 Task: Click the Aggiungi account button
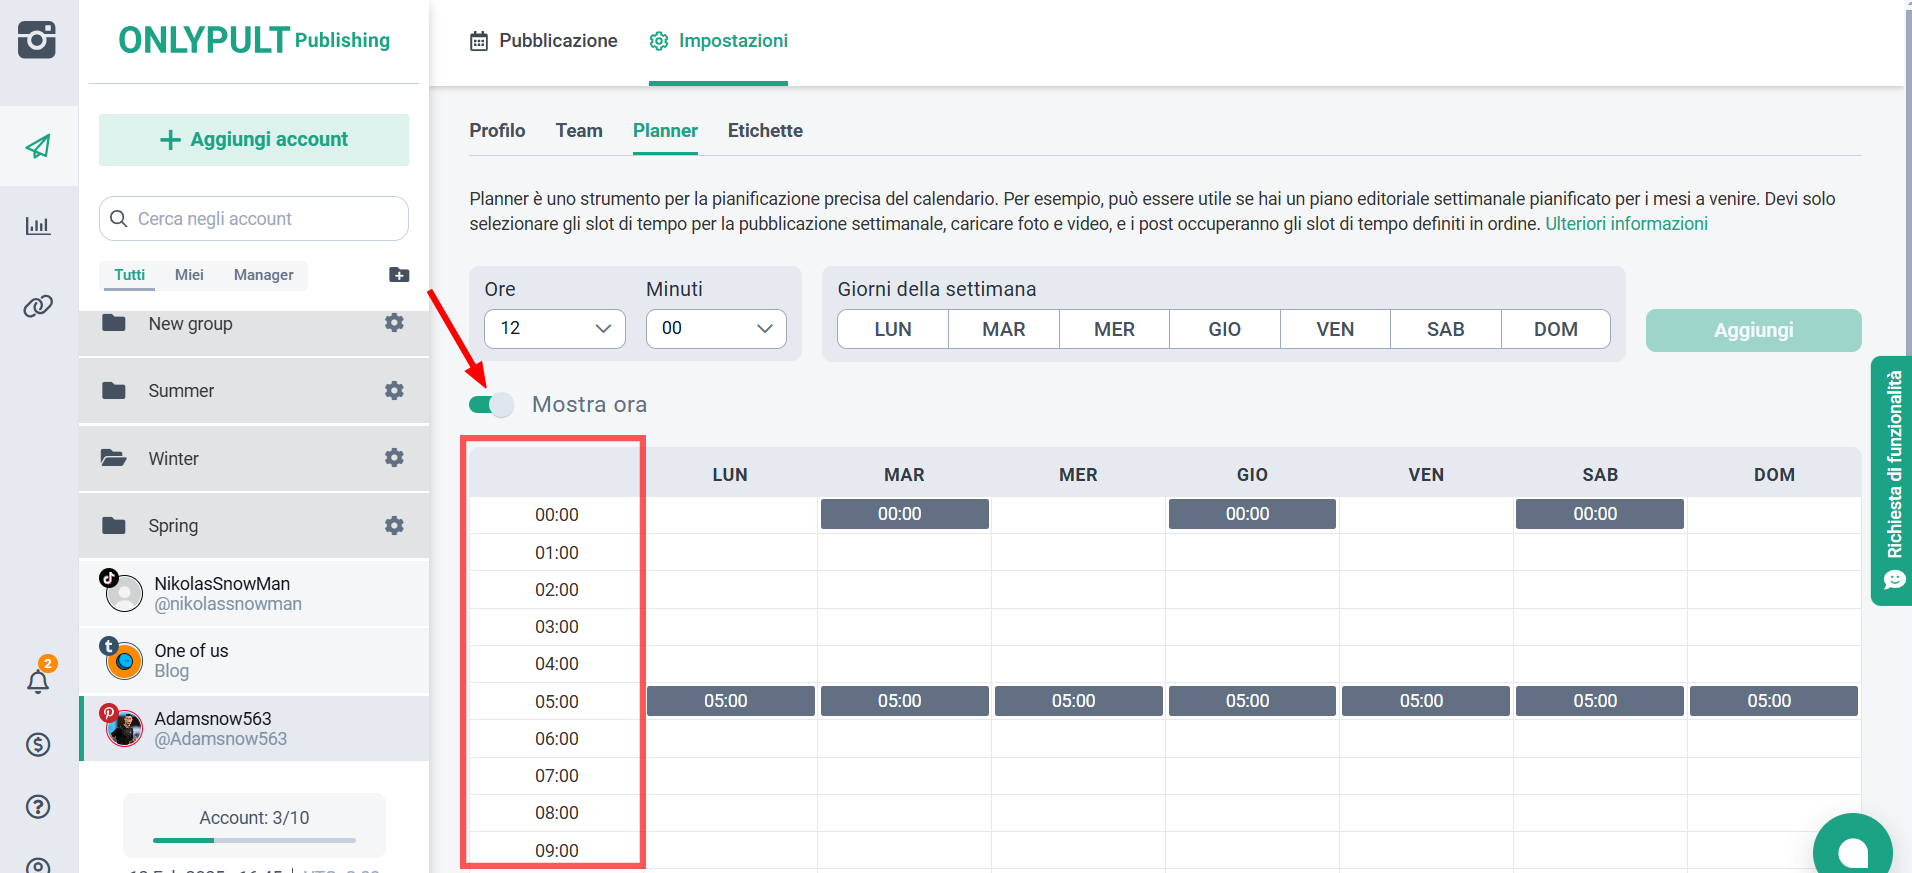click(x=254, y=140)
